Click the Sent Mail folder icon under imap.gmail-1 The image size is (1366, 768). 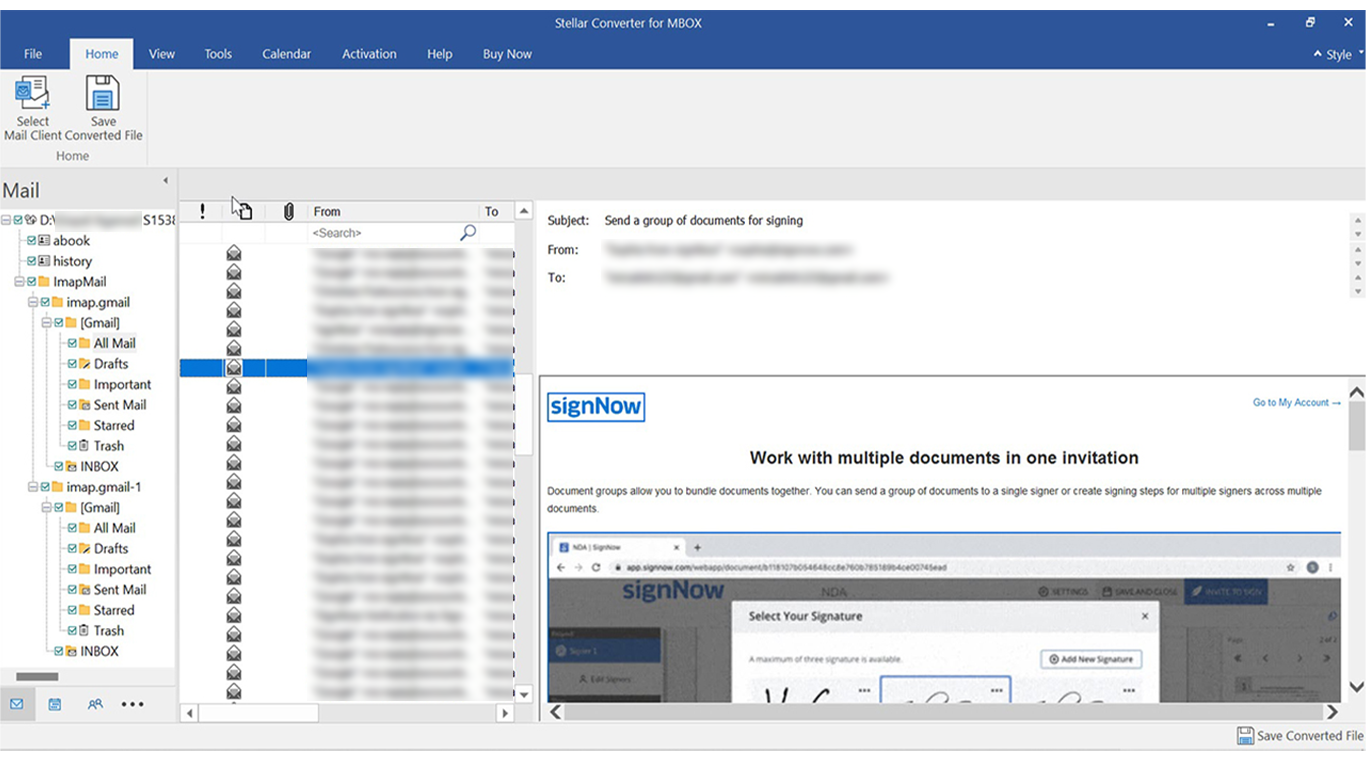pyautogui.click(x=85, y=590)
